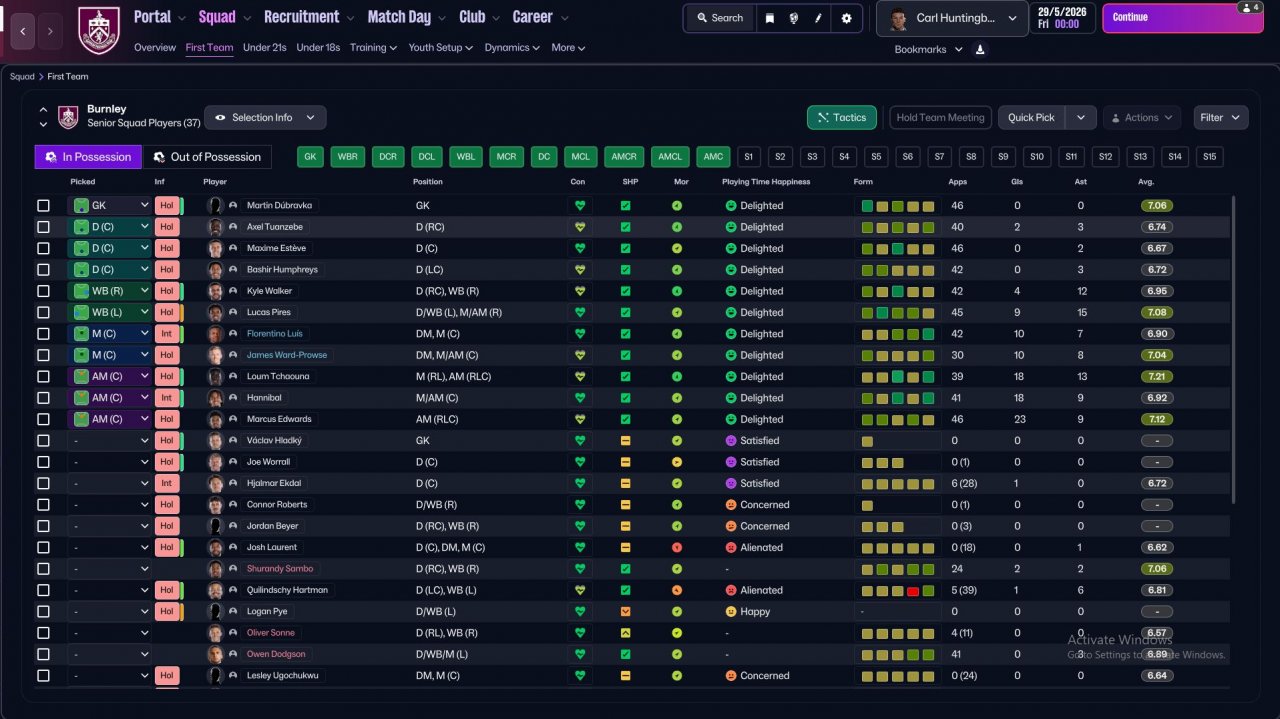Open the WB (R) position dropdown
The image size is (1280, 719).
[109, 291]
